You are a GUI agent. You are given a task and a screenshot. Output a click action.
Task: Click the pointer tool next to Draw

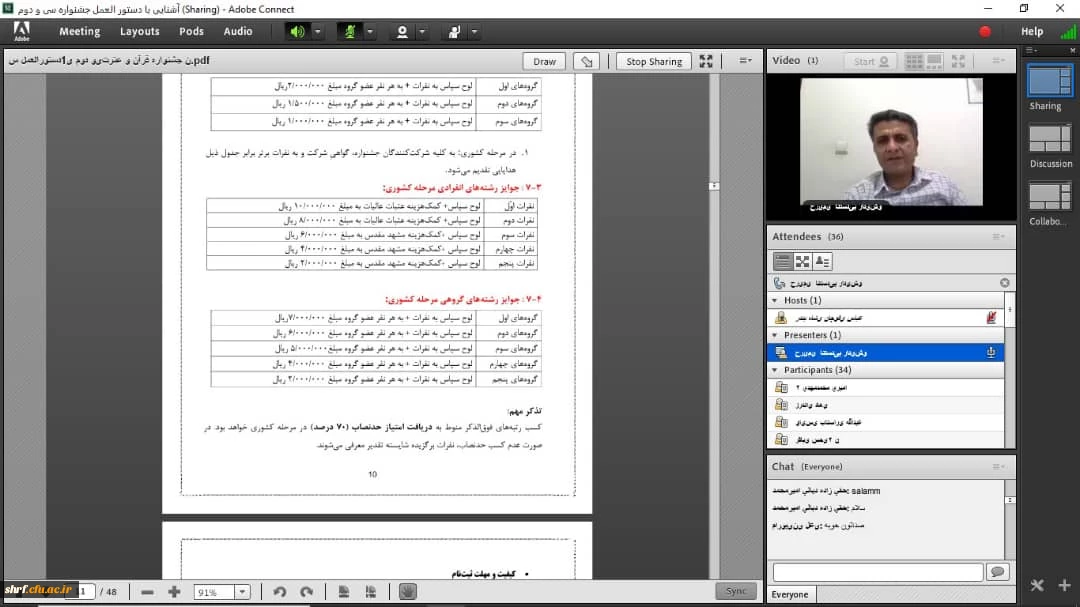tap(588, 61)
